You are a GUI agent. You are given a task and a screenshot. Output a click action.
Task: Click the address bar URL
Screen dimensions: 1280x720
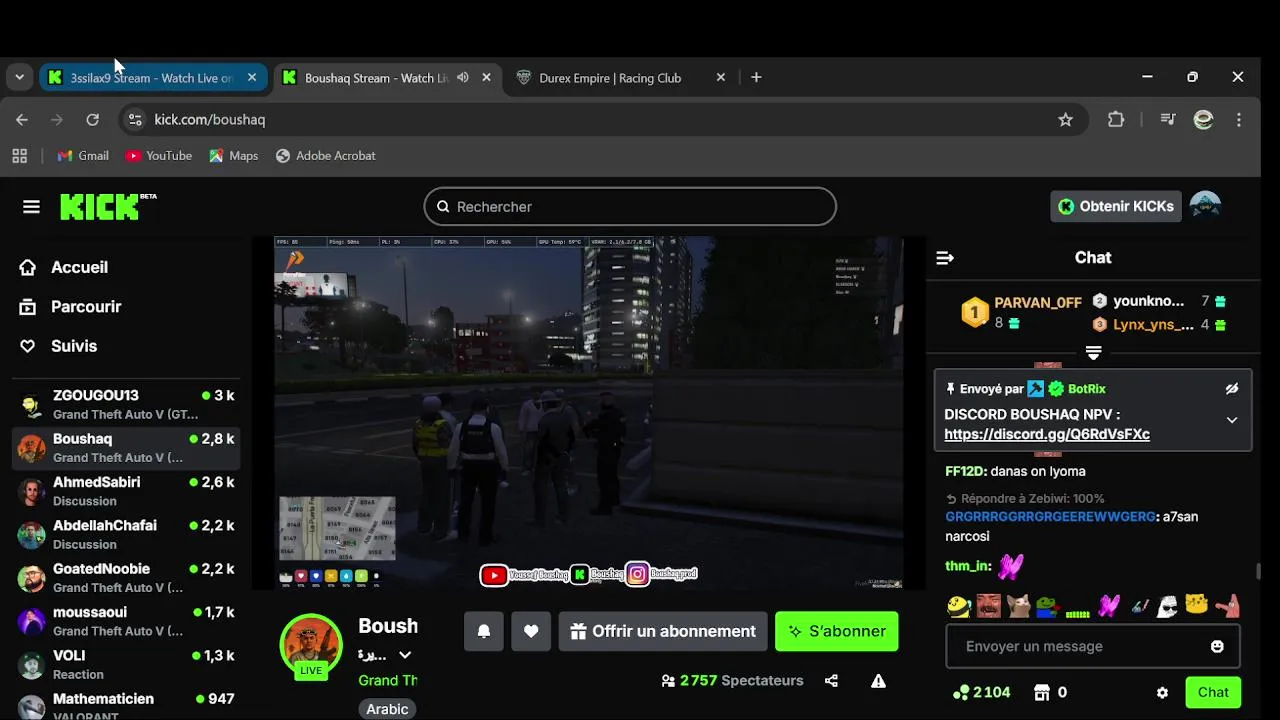(210, 119)
